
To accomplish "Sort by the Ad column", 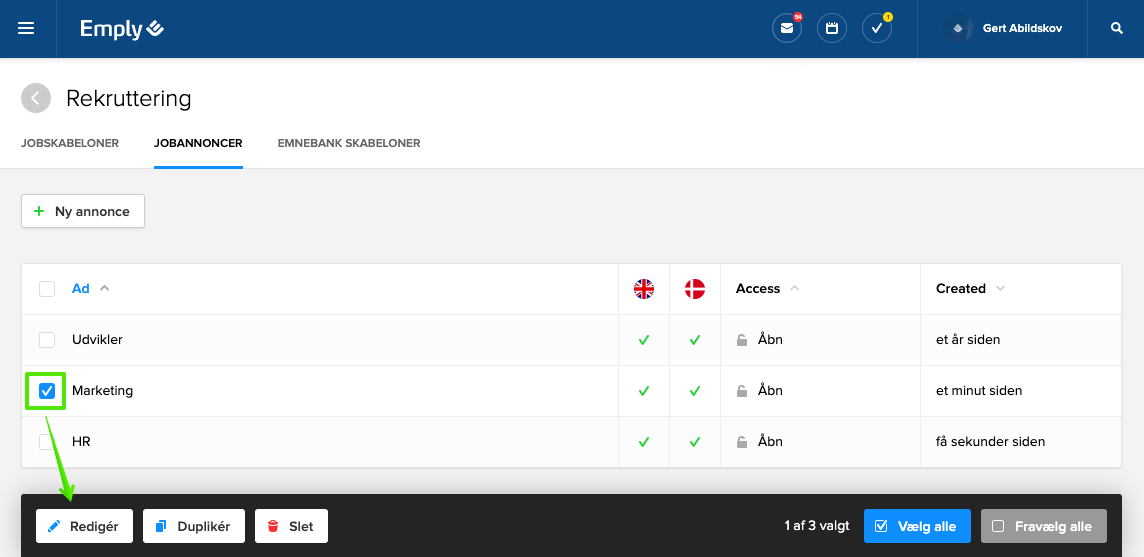I will point(81,289).
